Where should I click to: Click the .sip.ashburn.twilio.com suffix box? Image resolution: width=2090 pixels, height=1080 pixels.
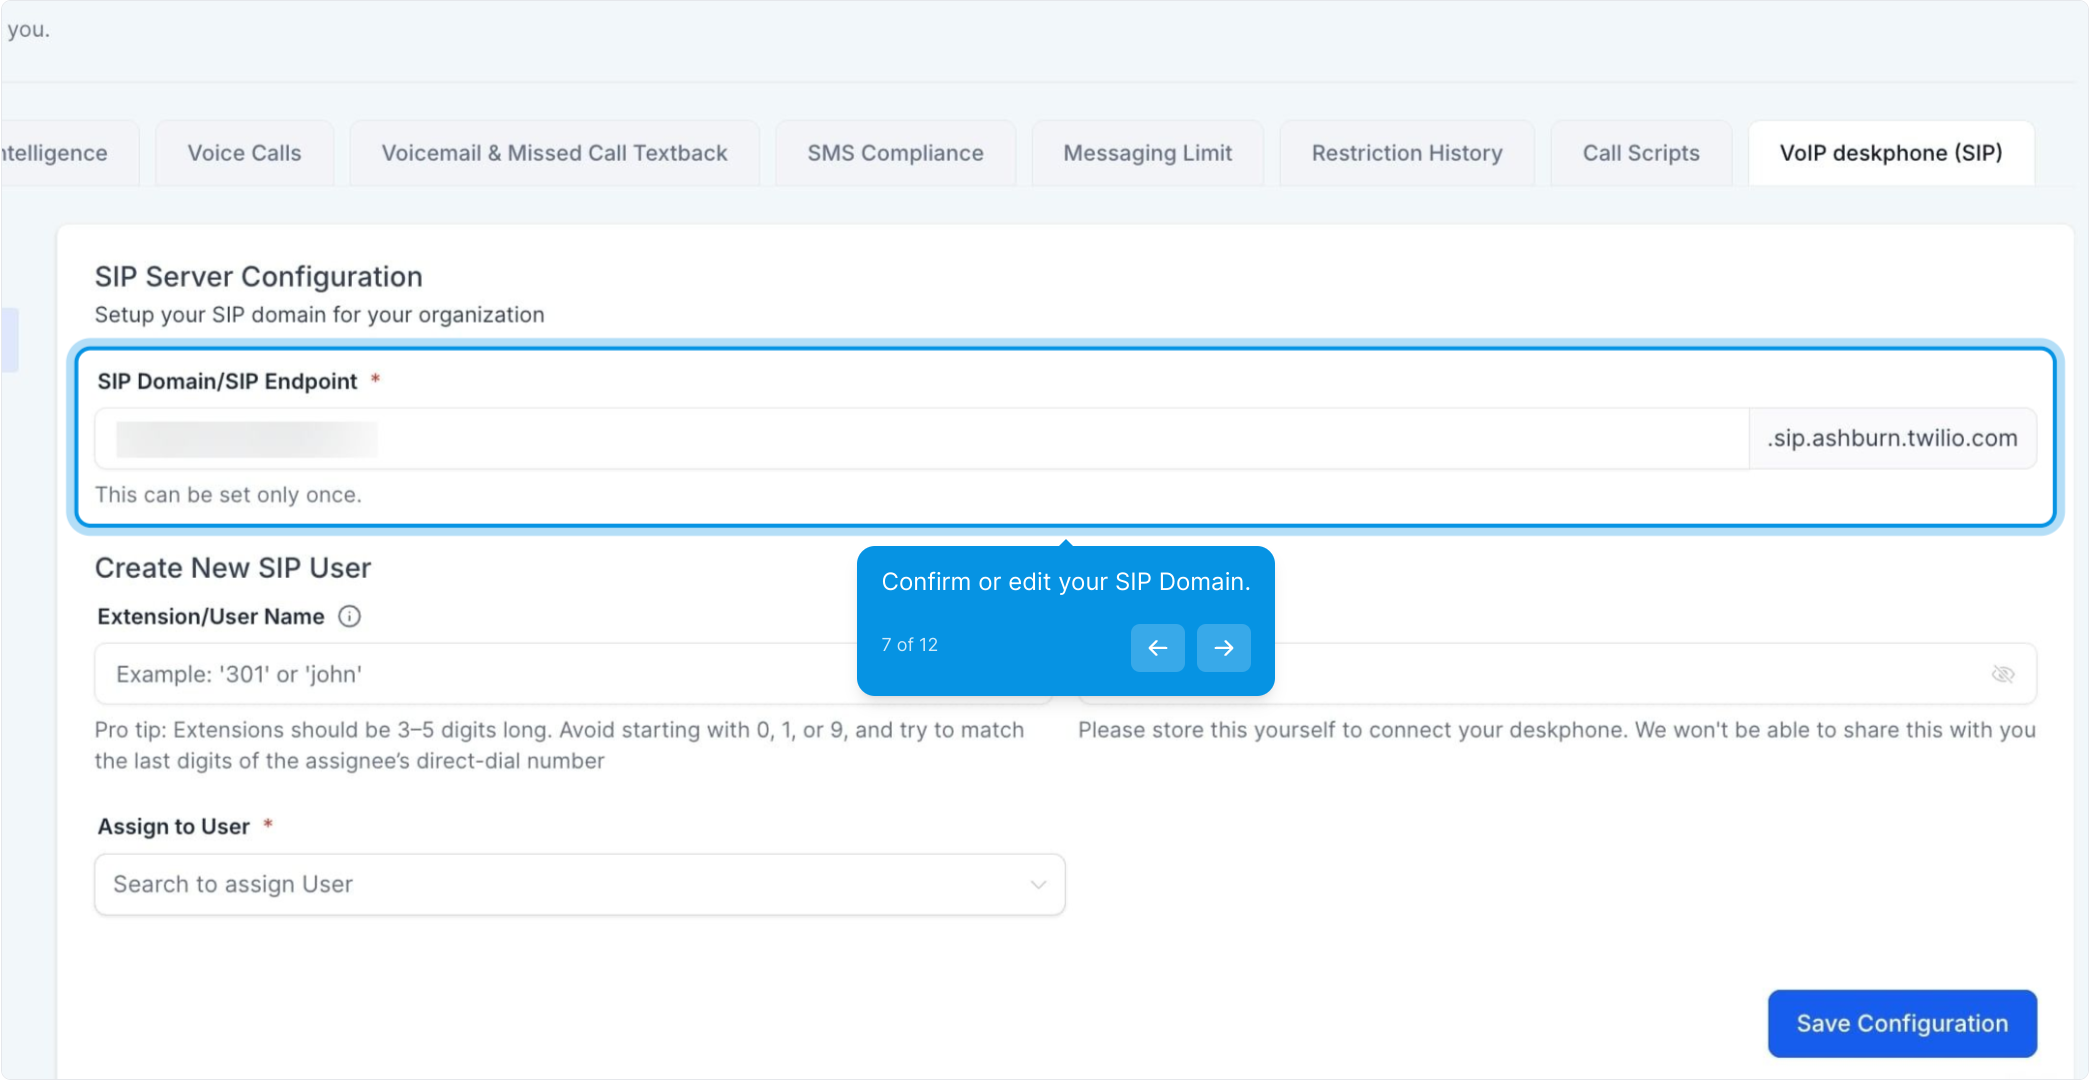[1891, 438]
